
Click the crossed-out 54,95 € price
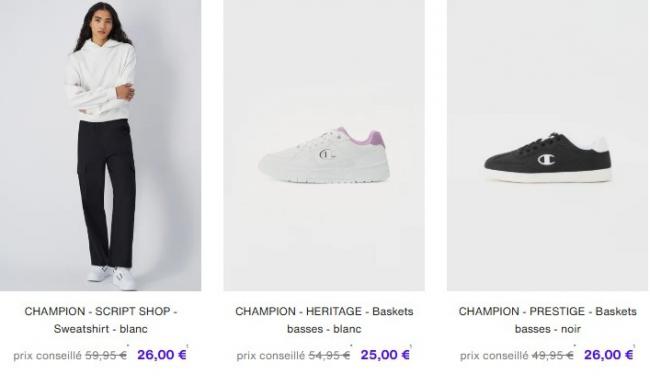point(329,356)
